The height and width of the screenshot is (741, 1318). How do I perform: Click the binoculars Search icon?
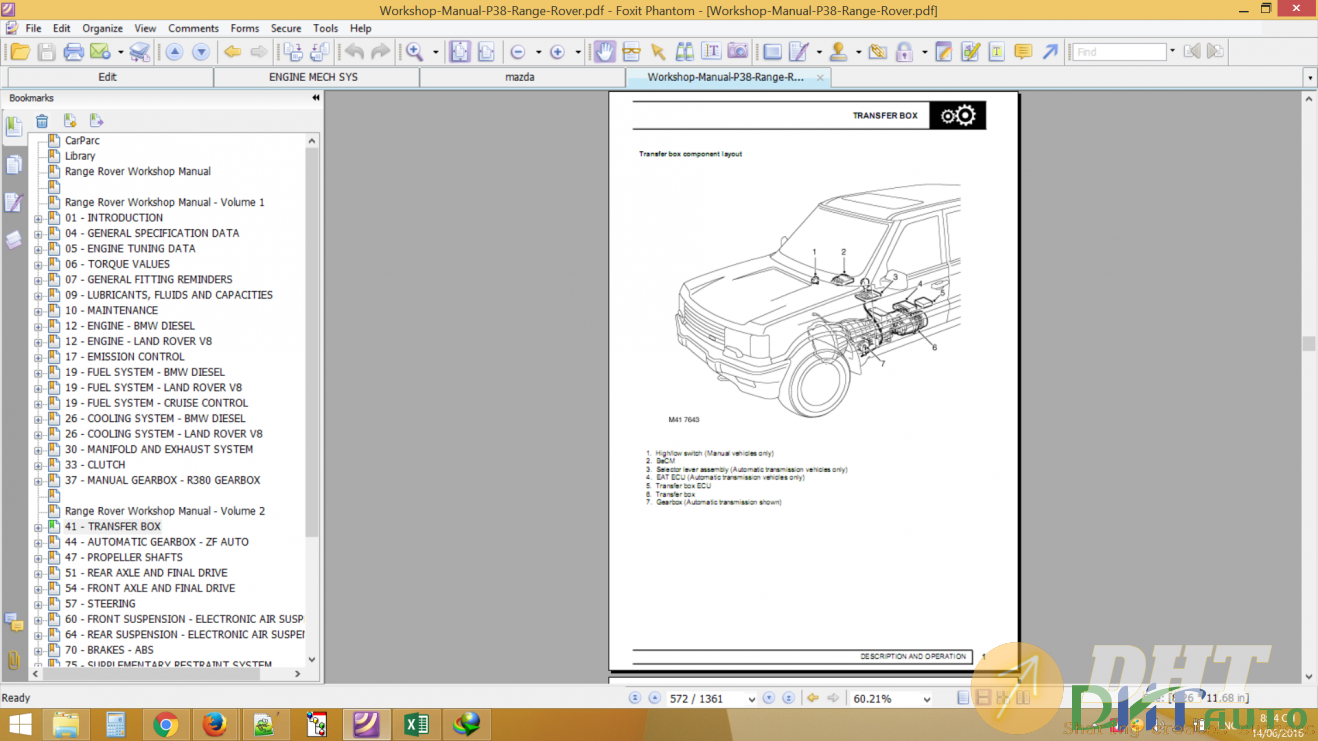click(x=685, y=52)
